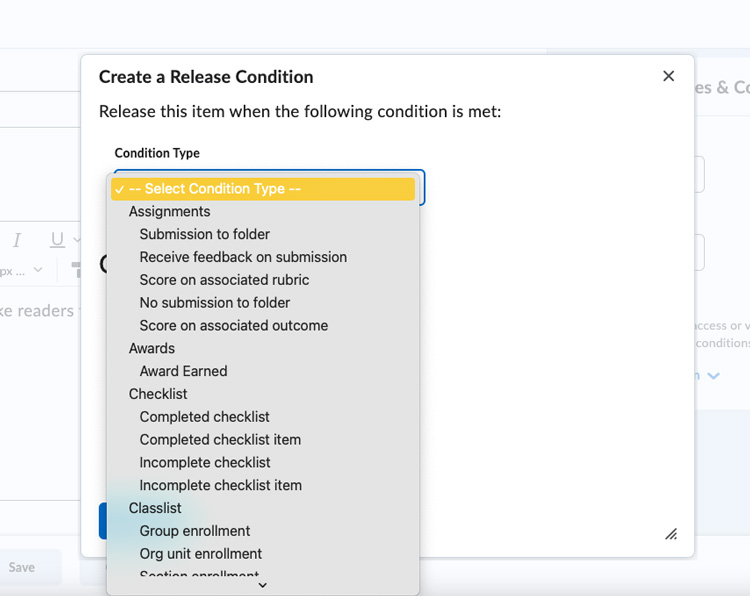The height and width of the screenshot is (596, 750).
Task: Choose 'Award Earned' condition type
Action: [183, 371]
